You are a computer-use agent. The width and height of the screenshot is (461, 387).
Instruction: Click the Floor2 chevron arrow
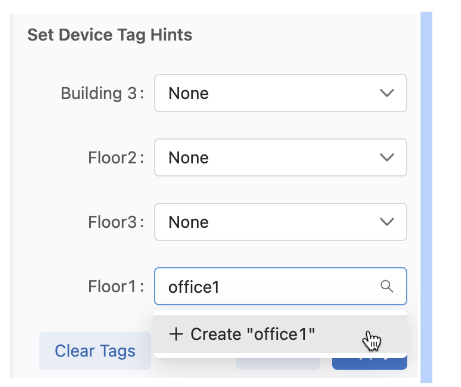coord(387,157)
